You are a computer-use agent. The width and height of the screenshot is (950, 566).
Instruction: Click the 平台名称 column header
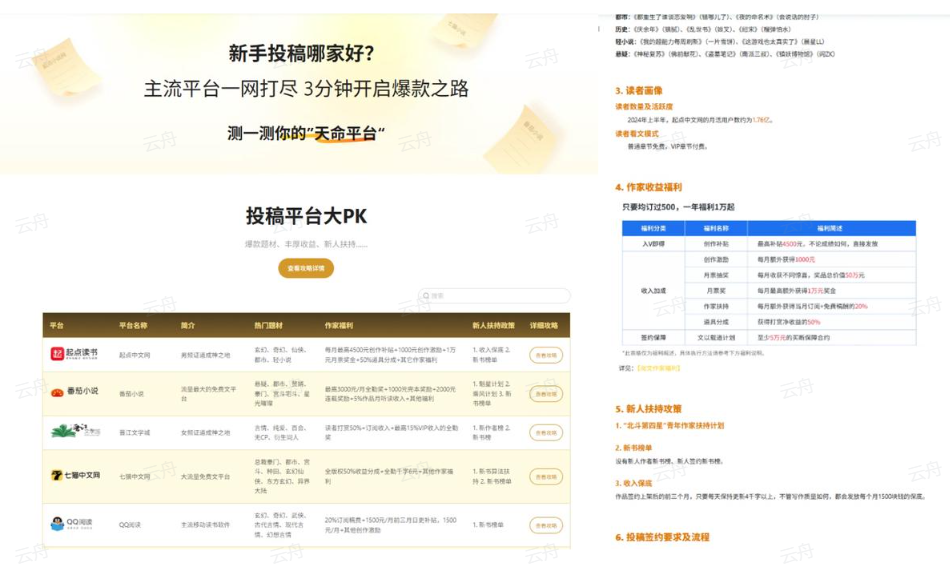tap(133, 325)
